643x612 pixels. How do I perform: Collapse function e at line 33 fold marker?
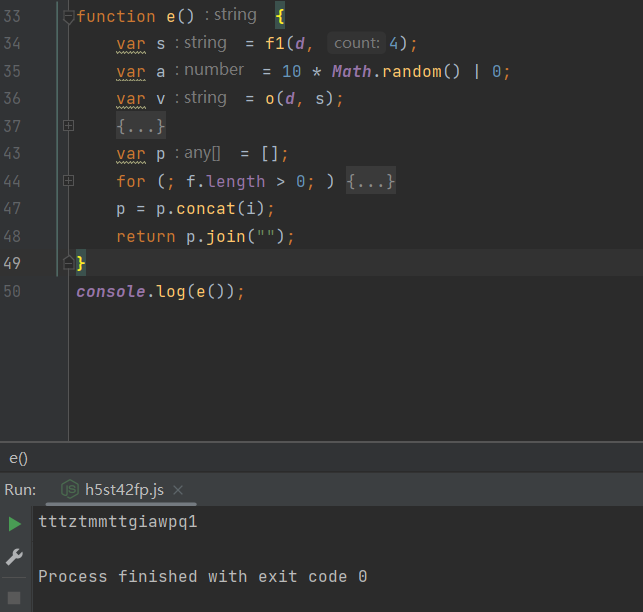(68, 17)
